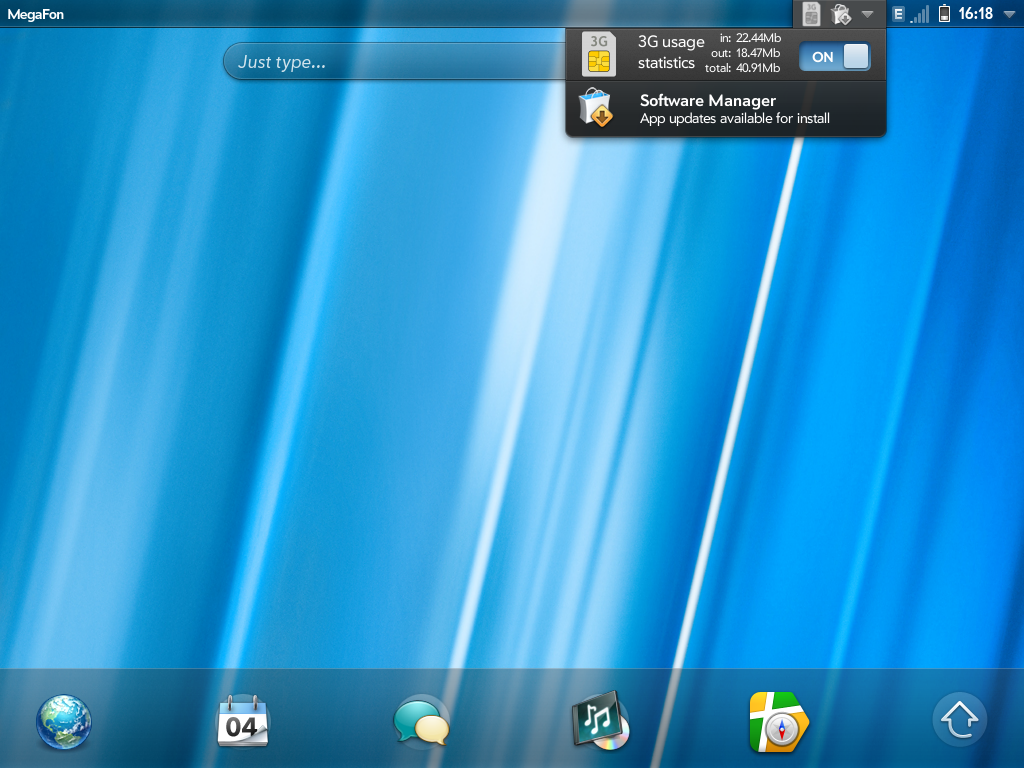This screenshot has width=1024, height=768.
Task: Open the Web browser globe icon
Action: pyautogui.click(x=64, y=722)
